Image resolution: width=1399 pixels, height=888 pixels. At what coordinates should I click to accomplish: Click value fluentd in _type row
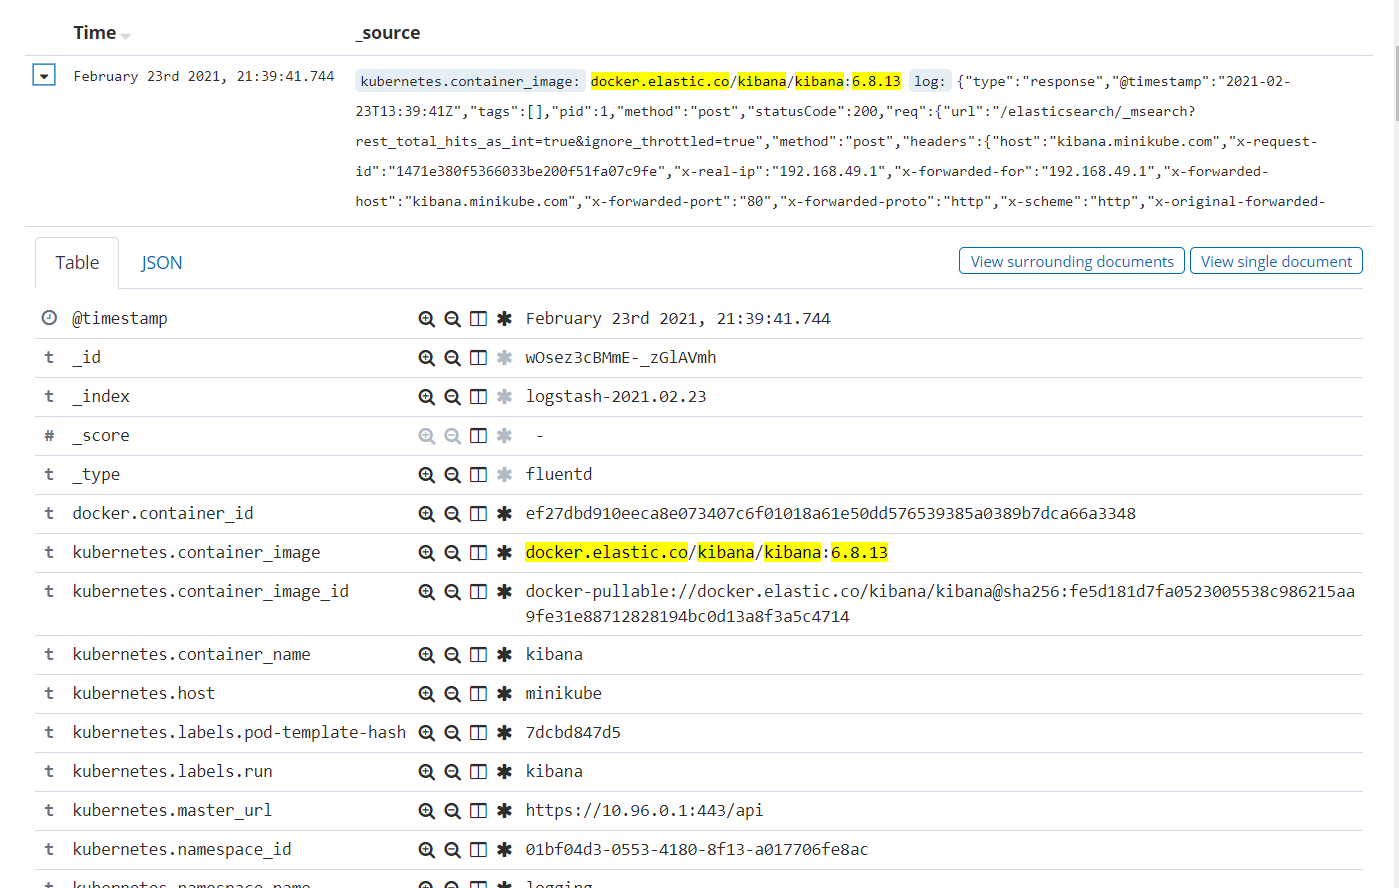559,475
